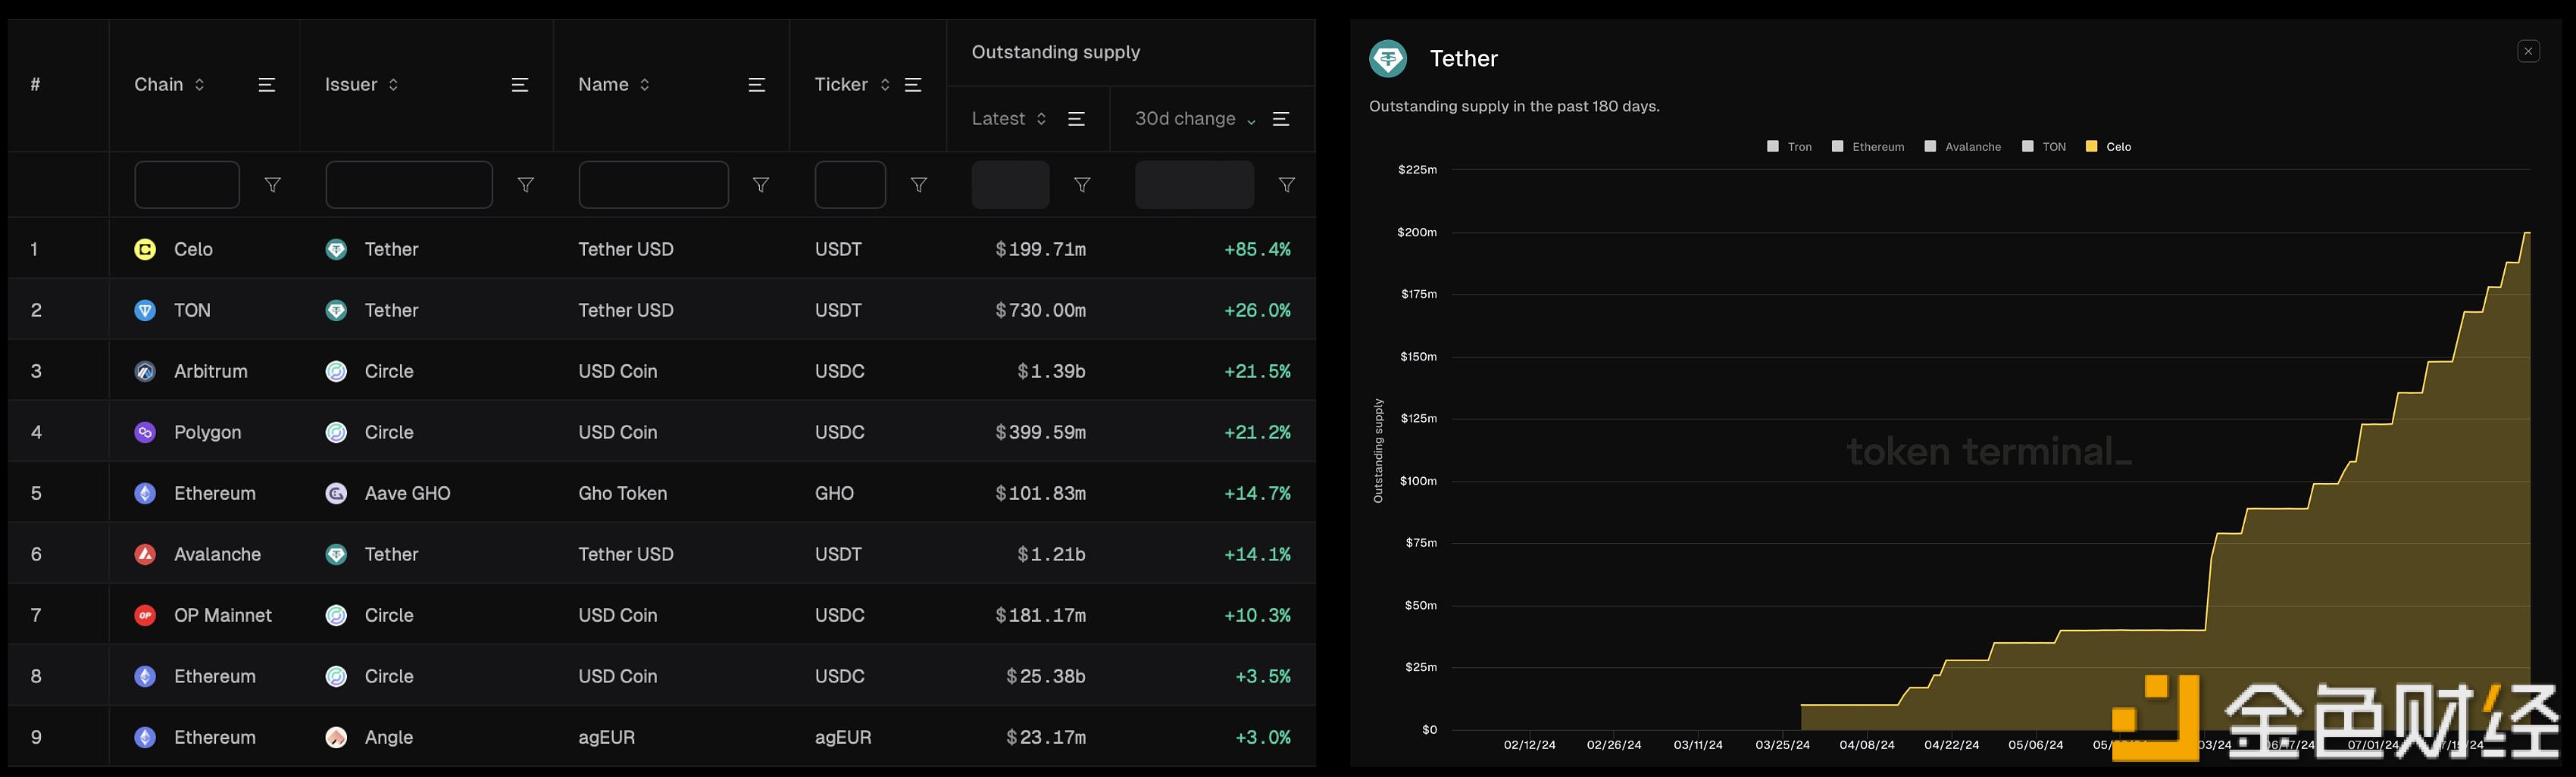
Task: Open 30d change column menu icon
Action: point(1281,119)
